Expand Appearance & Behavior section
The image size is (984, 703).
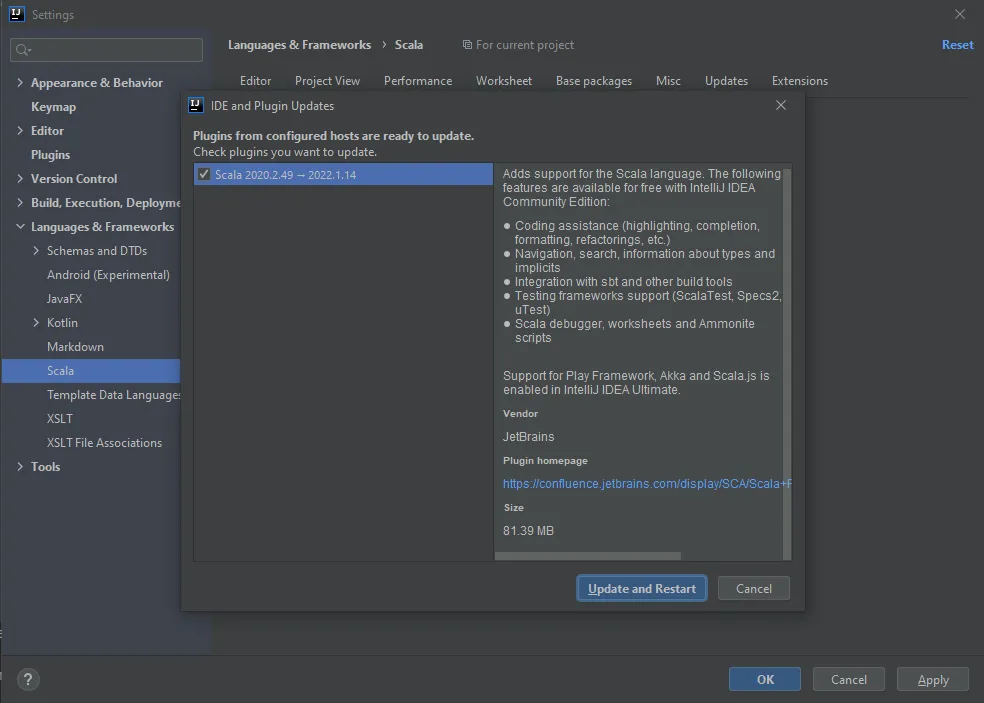coord(20,82)
